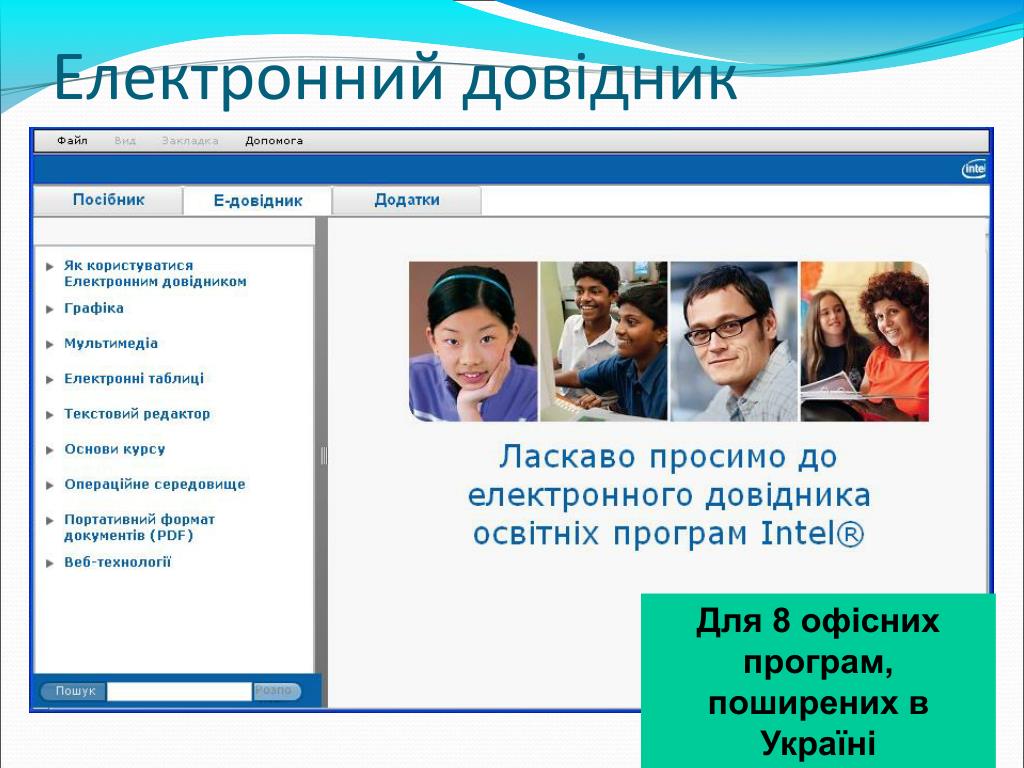
Task: Expand the Графіка section arrow
Action: 50,309
